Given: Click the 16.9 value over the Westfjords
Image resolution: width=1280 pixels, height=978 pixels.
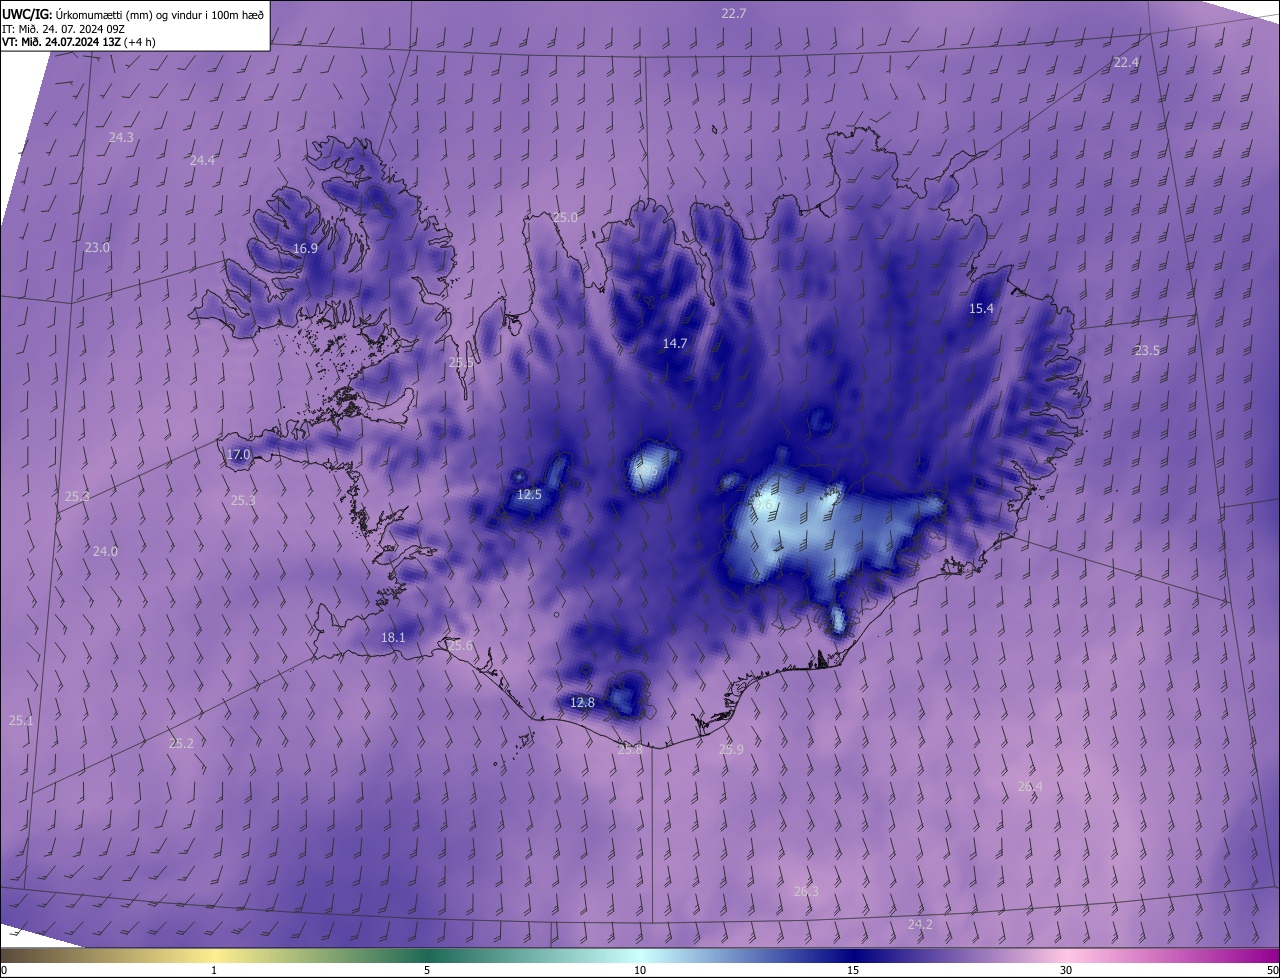Looking at the screenshot, I should coord(305,248).
